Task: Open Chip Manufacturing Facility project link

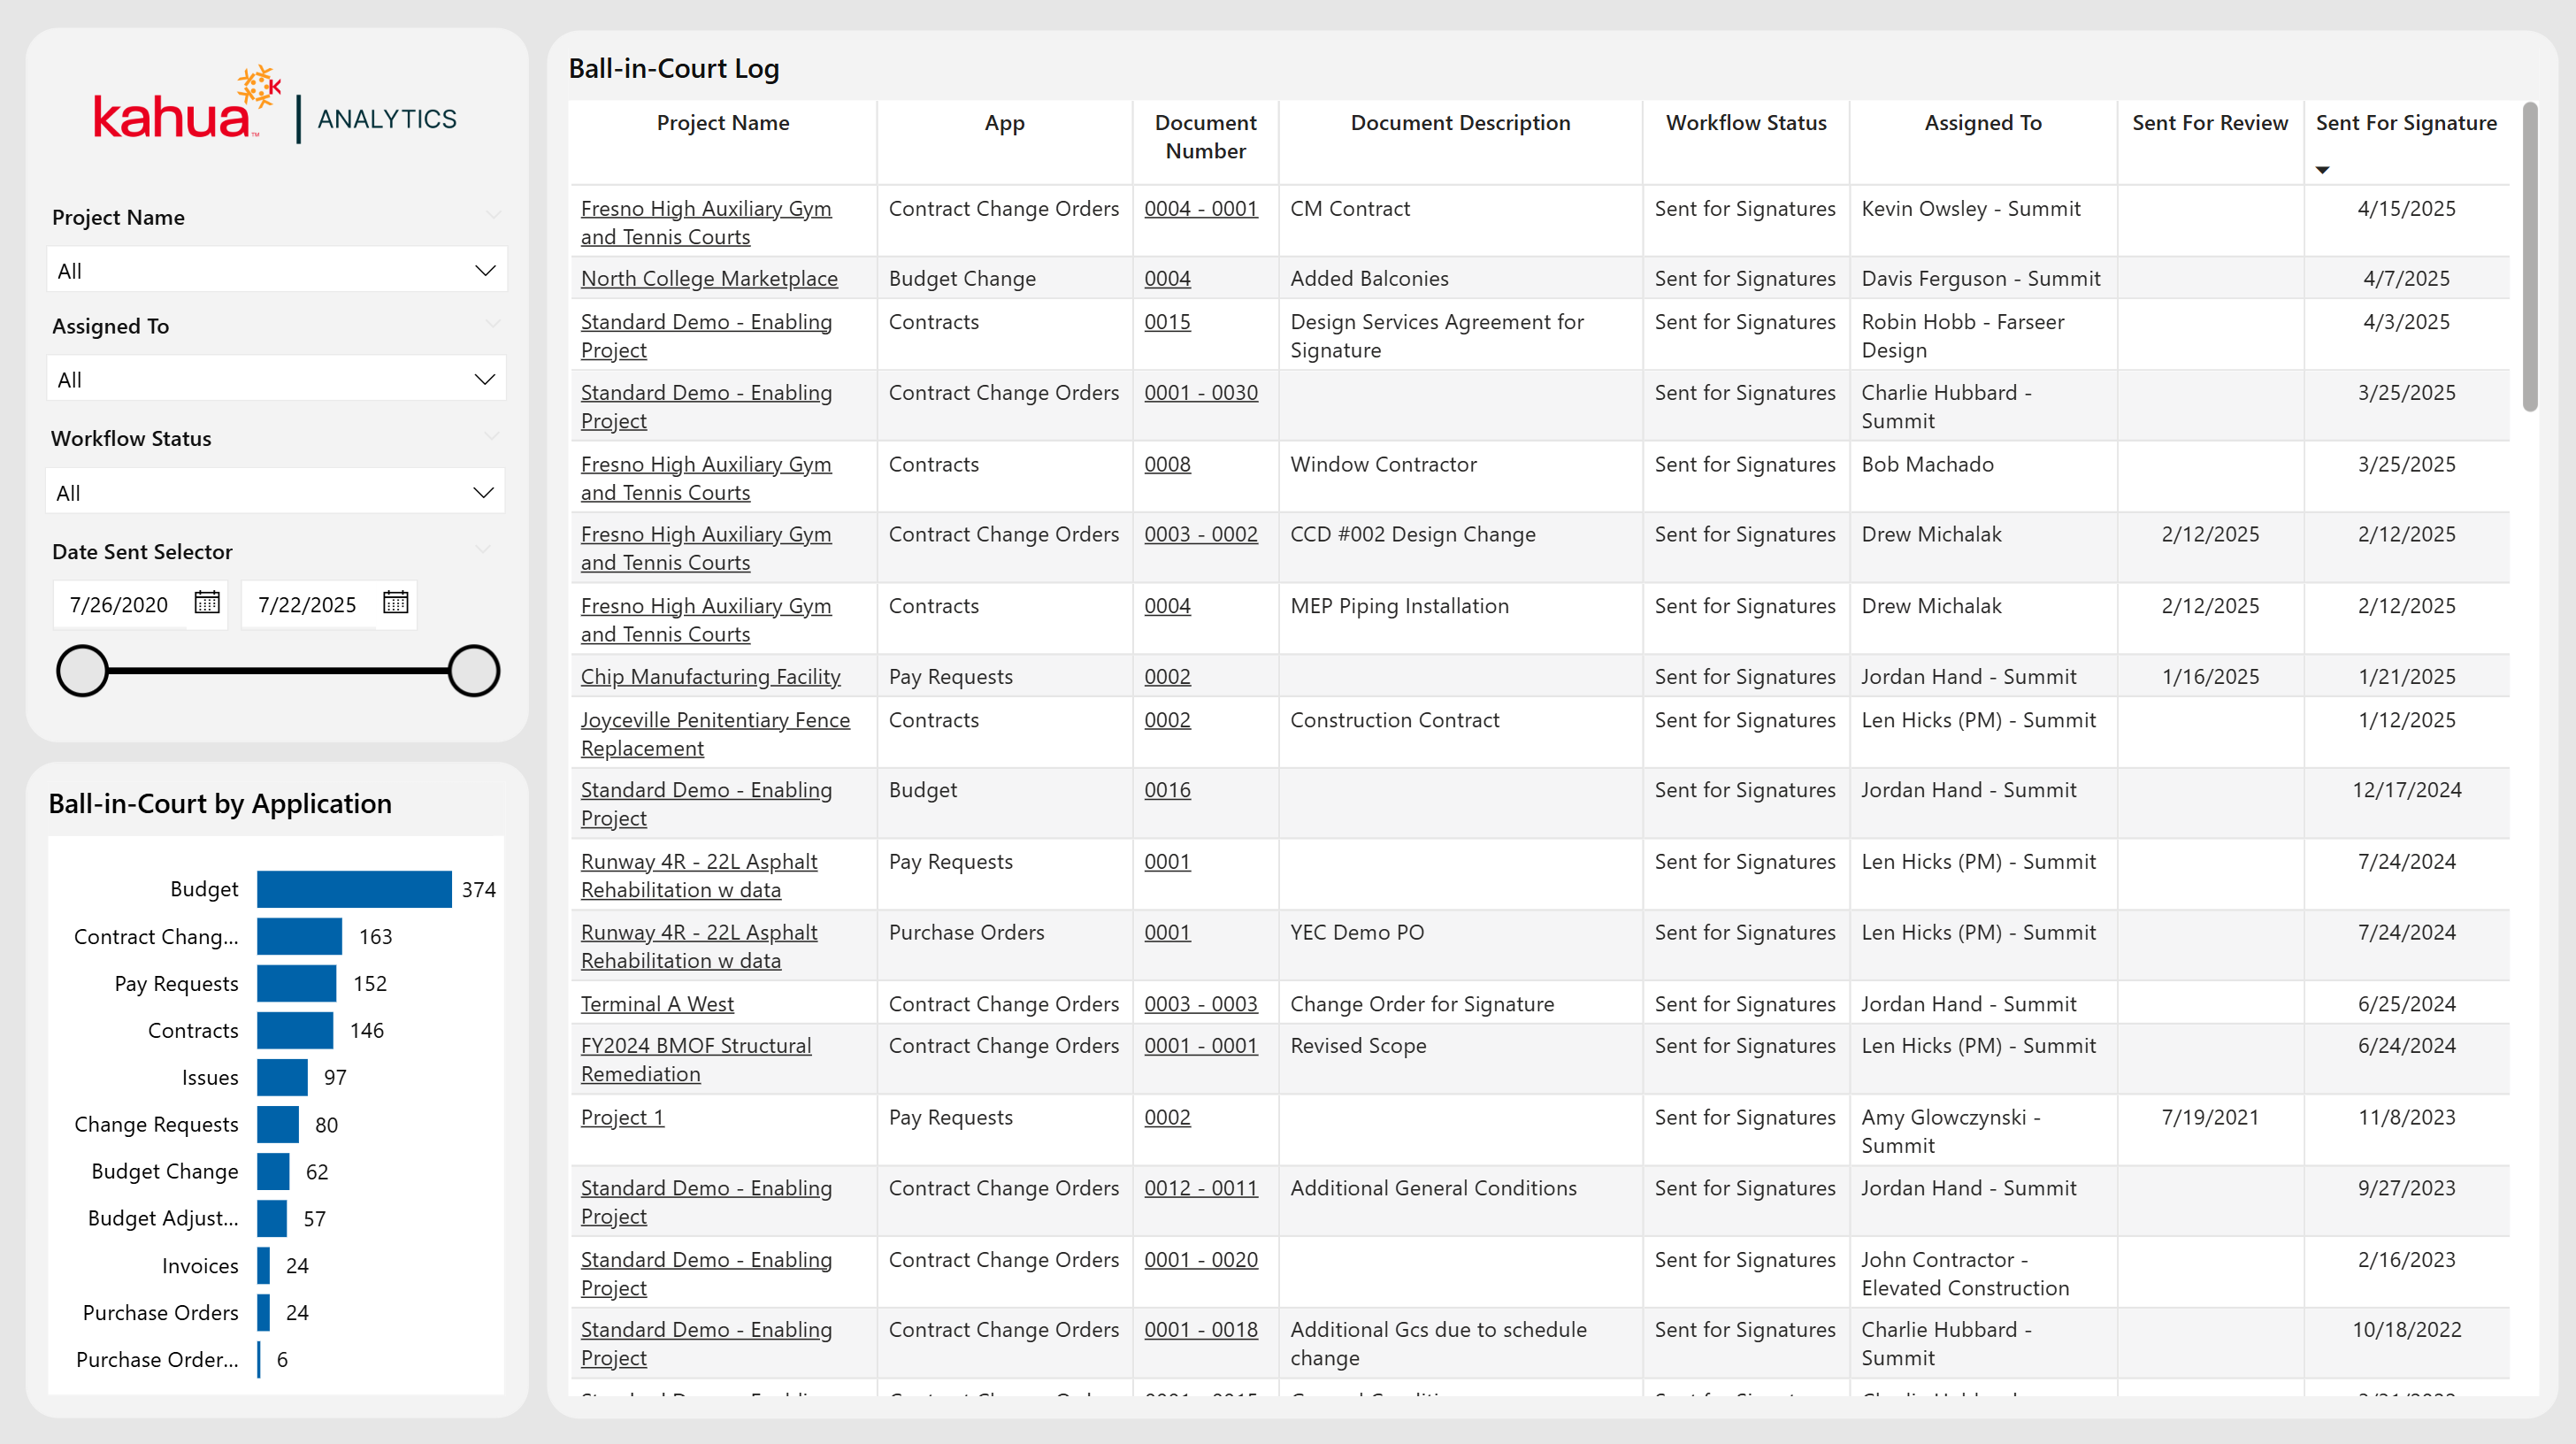Action: (x=710, y=676)
